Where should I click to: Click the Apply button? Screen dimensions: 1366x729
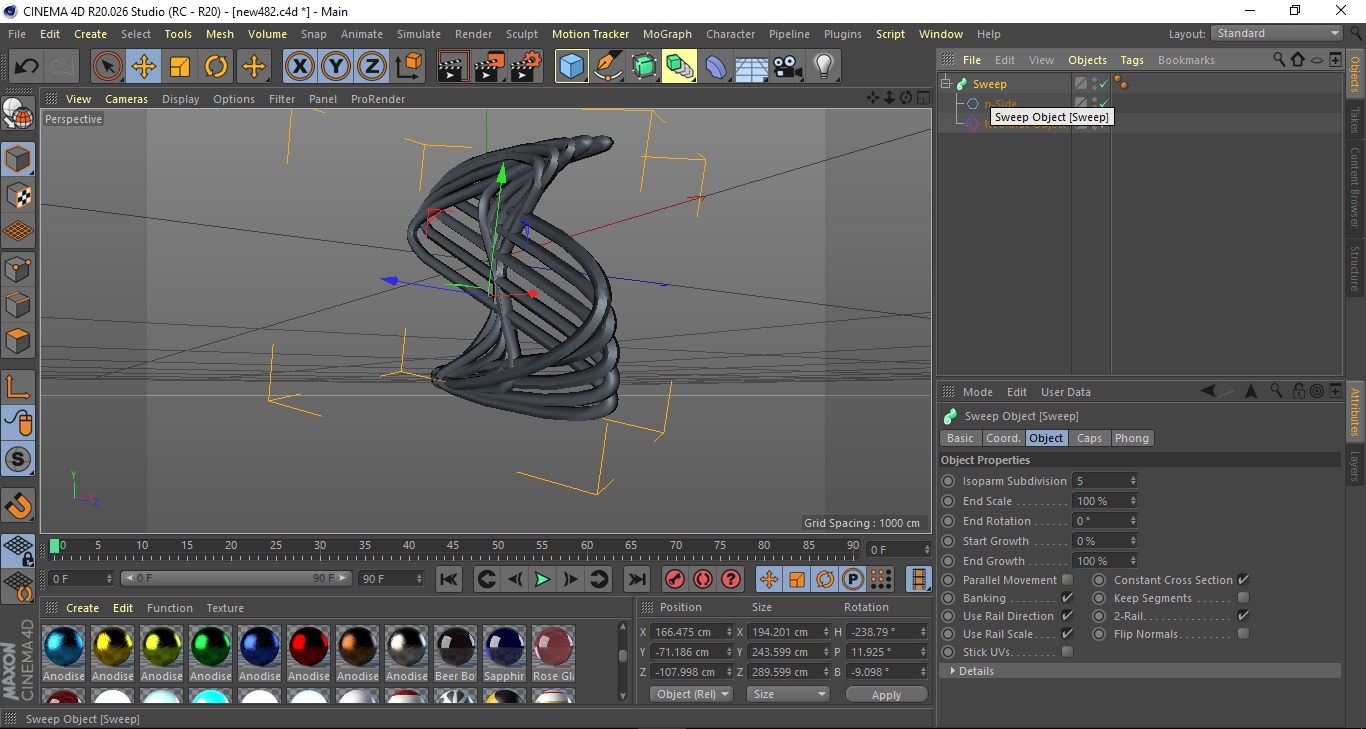point(886,695)
